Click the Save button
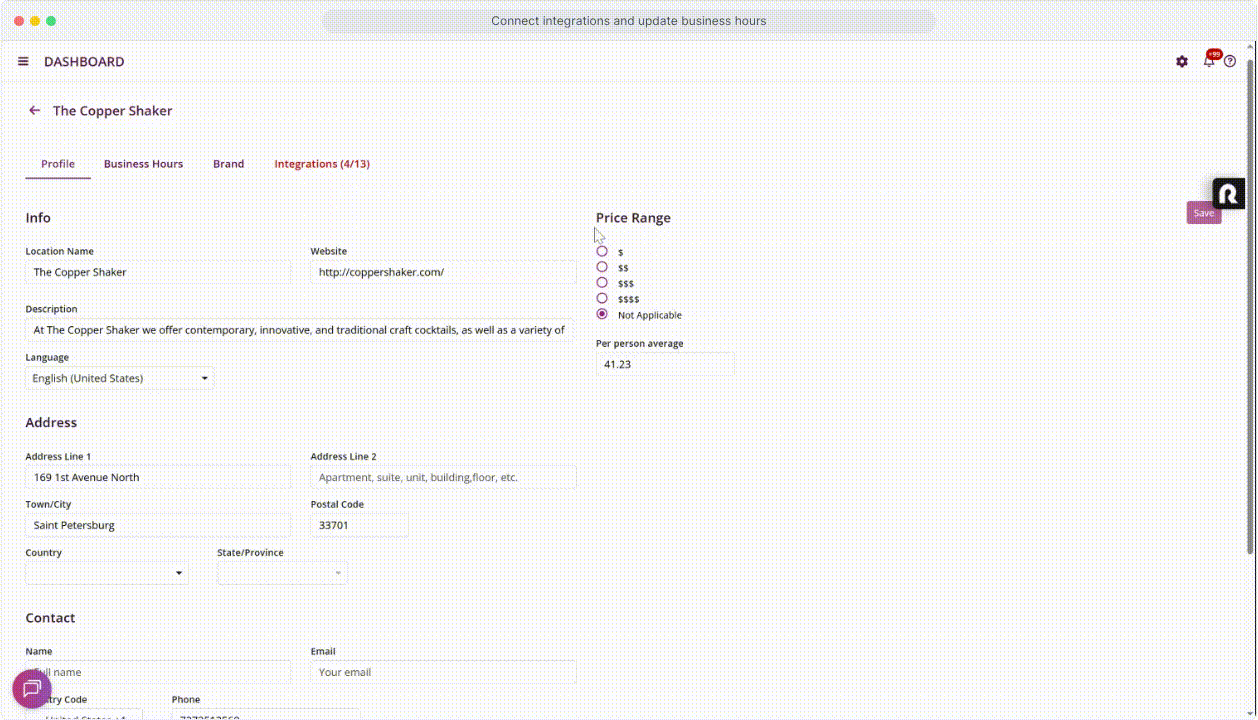The image size is (1258, 720). coord(1203,213)
